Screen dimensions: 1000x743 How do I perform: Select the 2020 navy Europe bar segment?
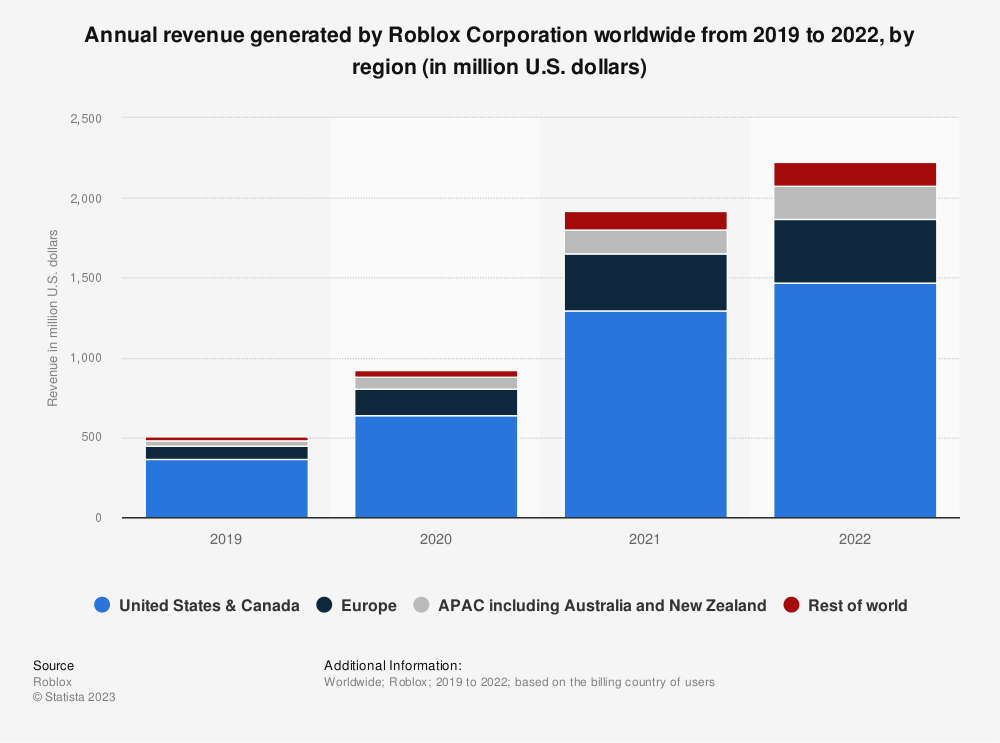(436, 402)
